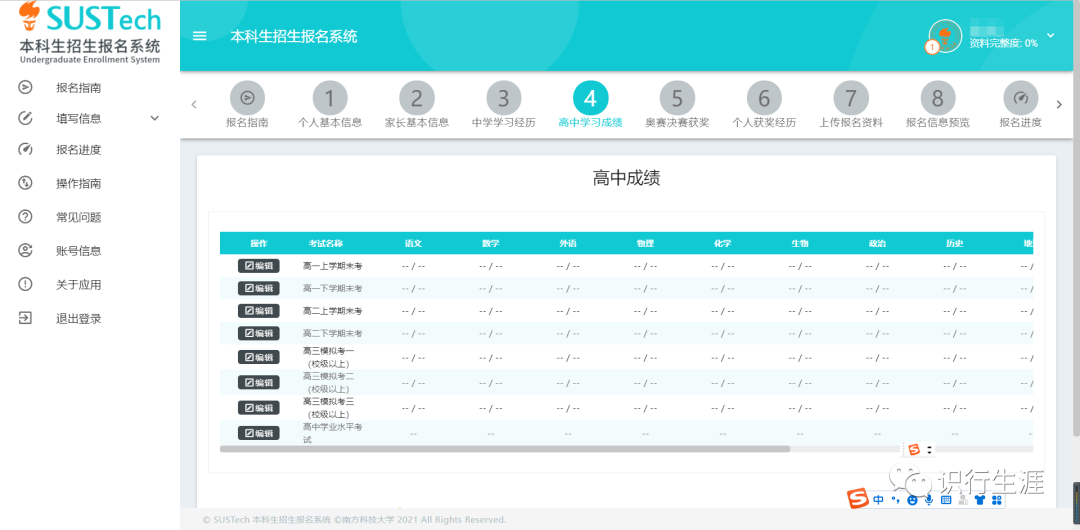Click the 高中成绩 heading

pos(626,179)
